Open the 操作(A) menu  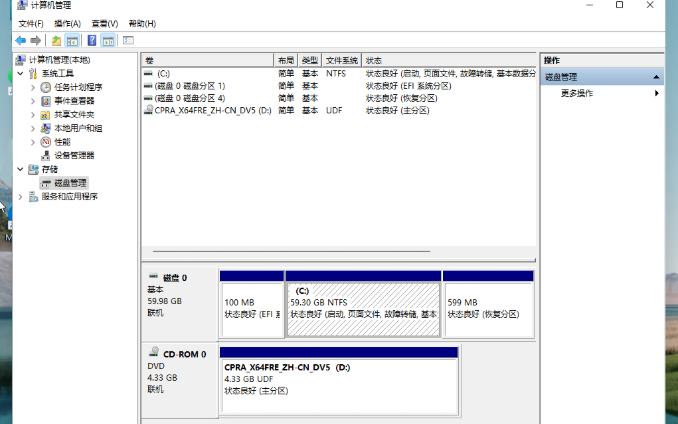pyautogui.click(x=68, y=23)
